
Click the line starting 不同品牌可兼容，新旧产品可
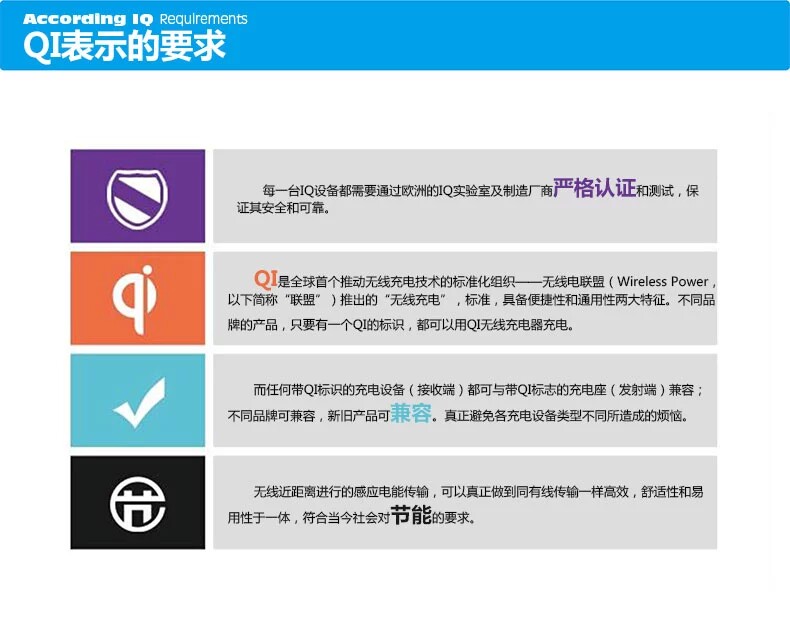(458, 414)
